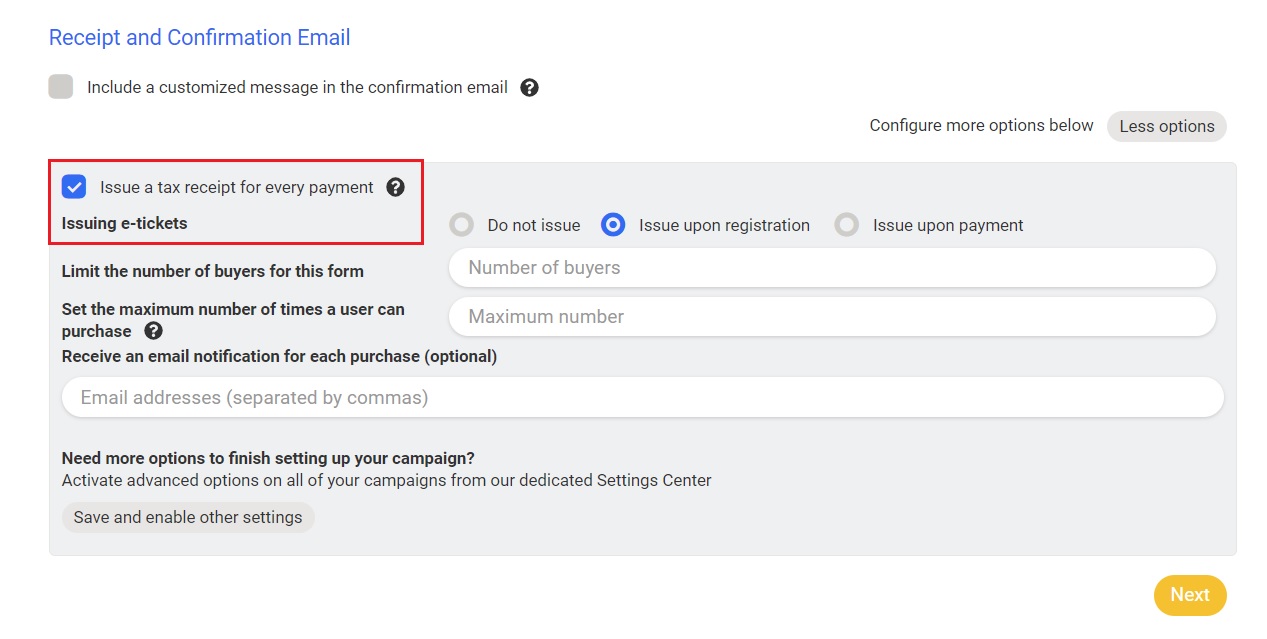
Task: Enable the customized confirmation message checkbox
Action: click(61, 87)
